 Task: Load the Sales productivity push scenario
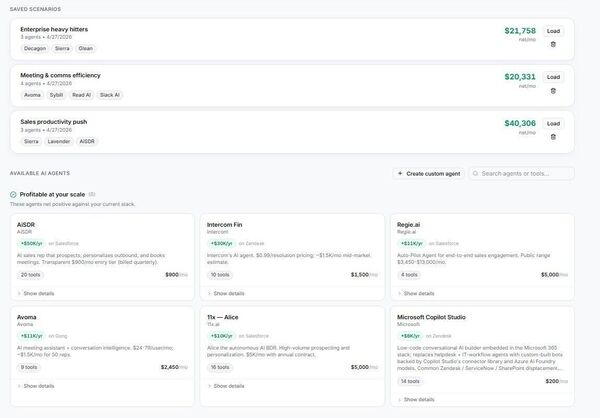(553, 124)
